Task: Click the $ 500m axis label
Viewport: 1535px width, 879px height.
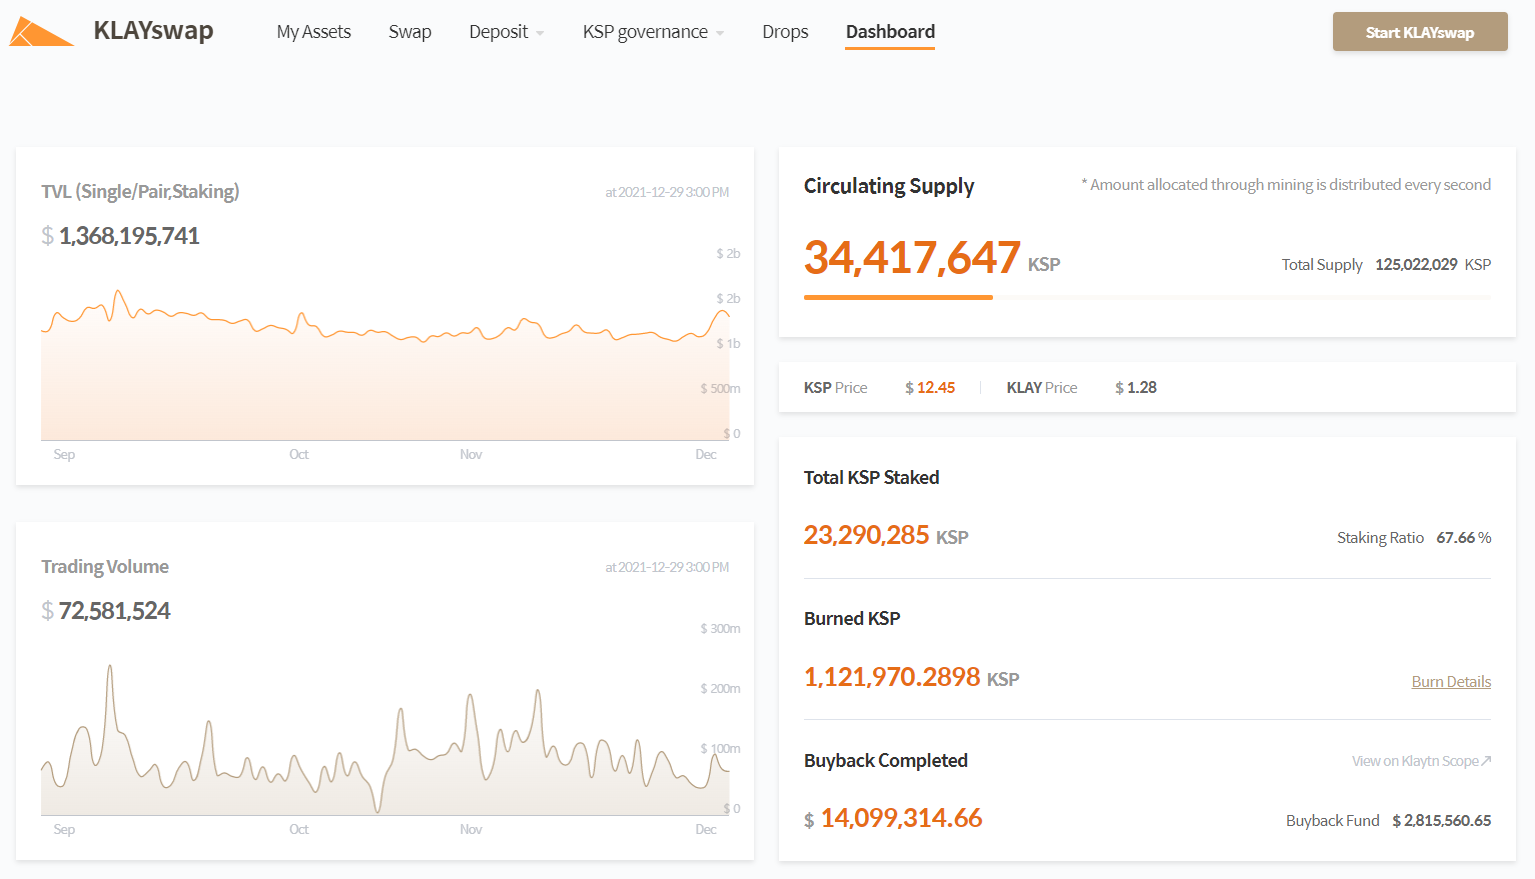Action: [720, 389]
